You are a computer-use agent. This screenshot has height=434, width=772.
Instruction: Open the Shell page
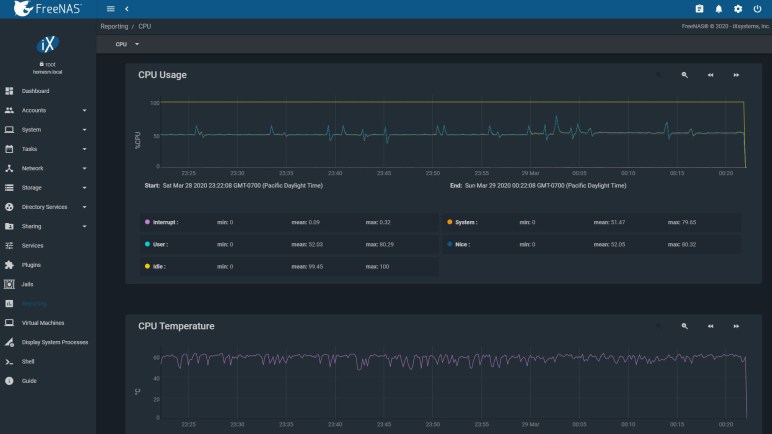click(x=29, y=361)
